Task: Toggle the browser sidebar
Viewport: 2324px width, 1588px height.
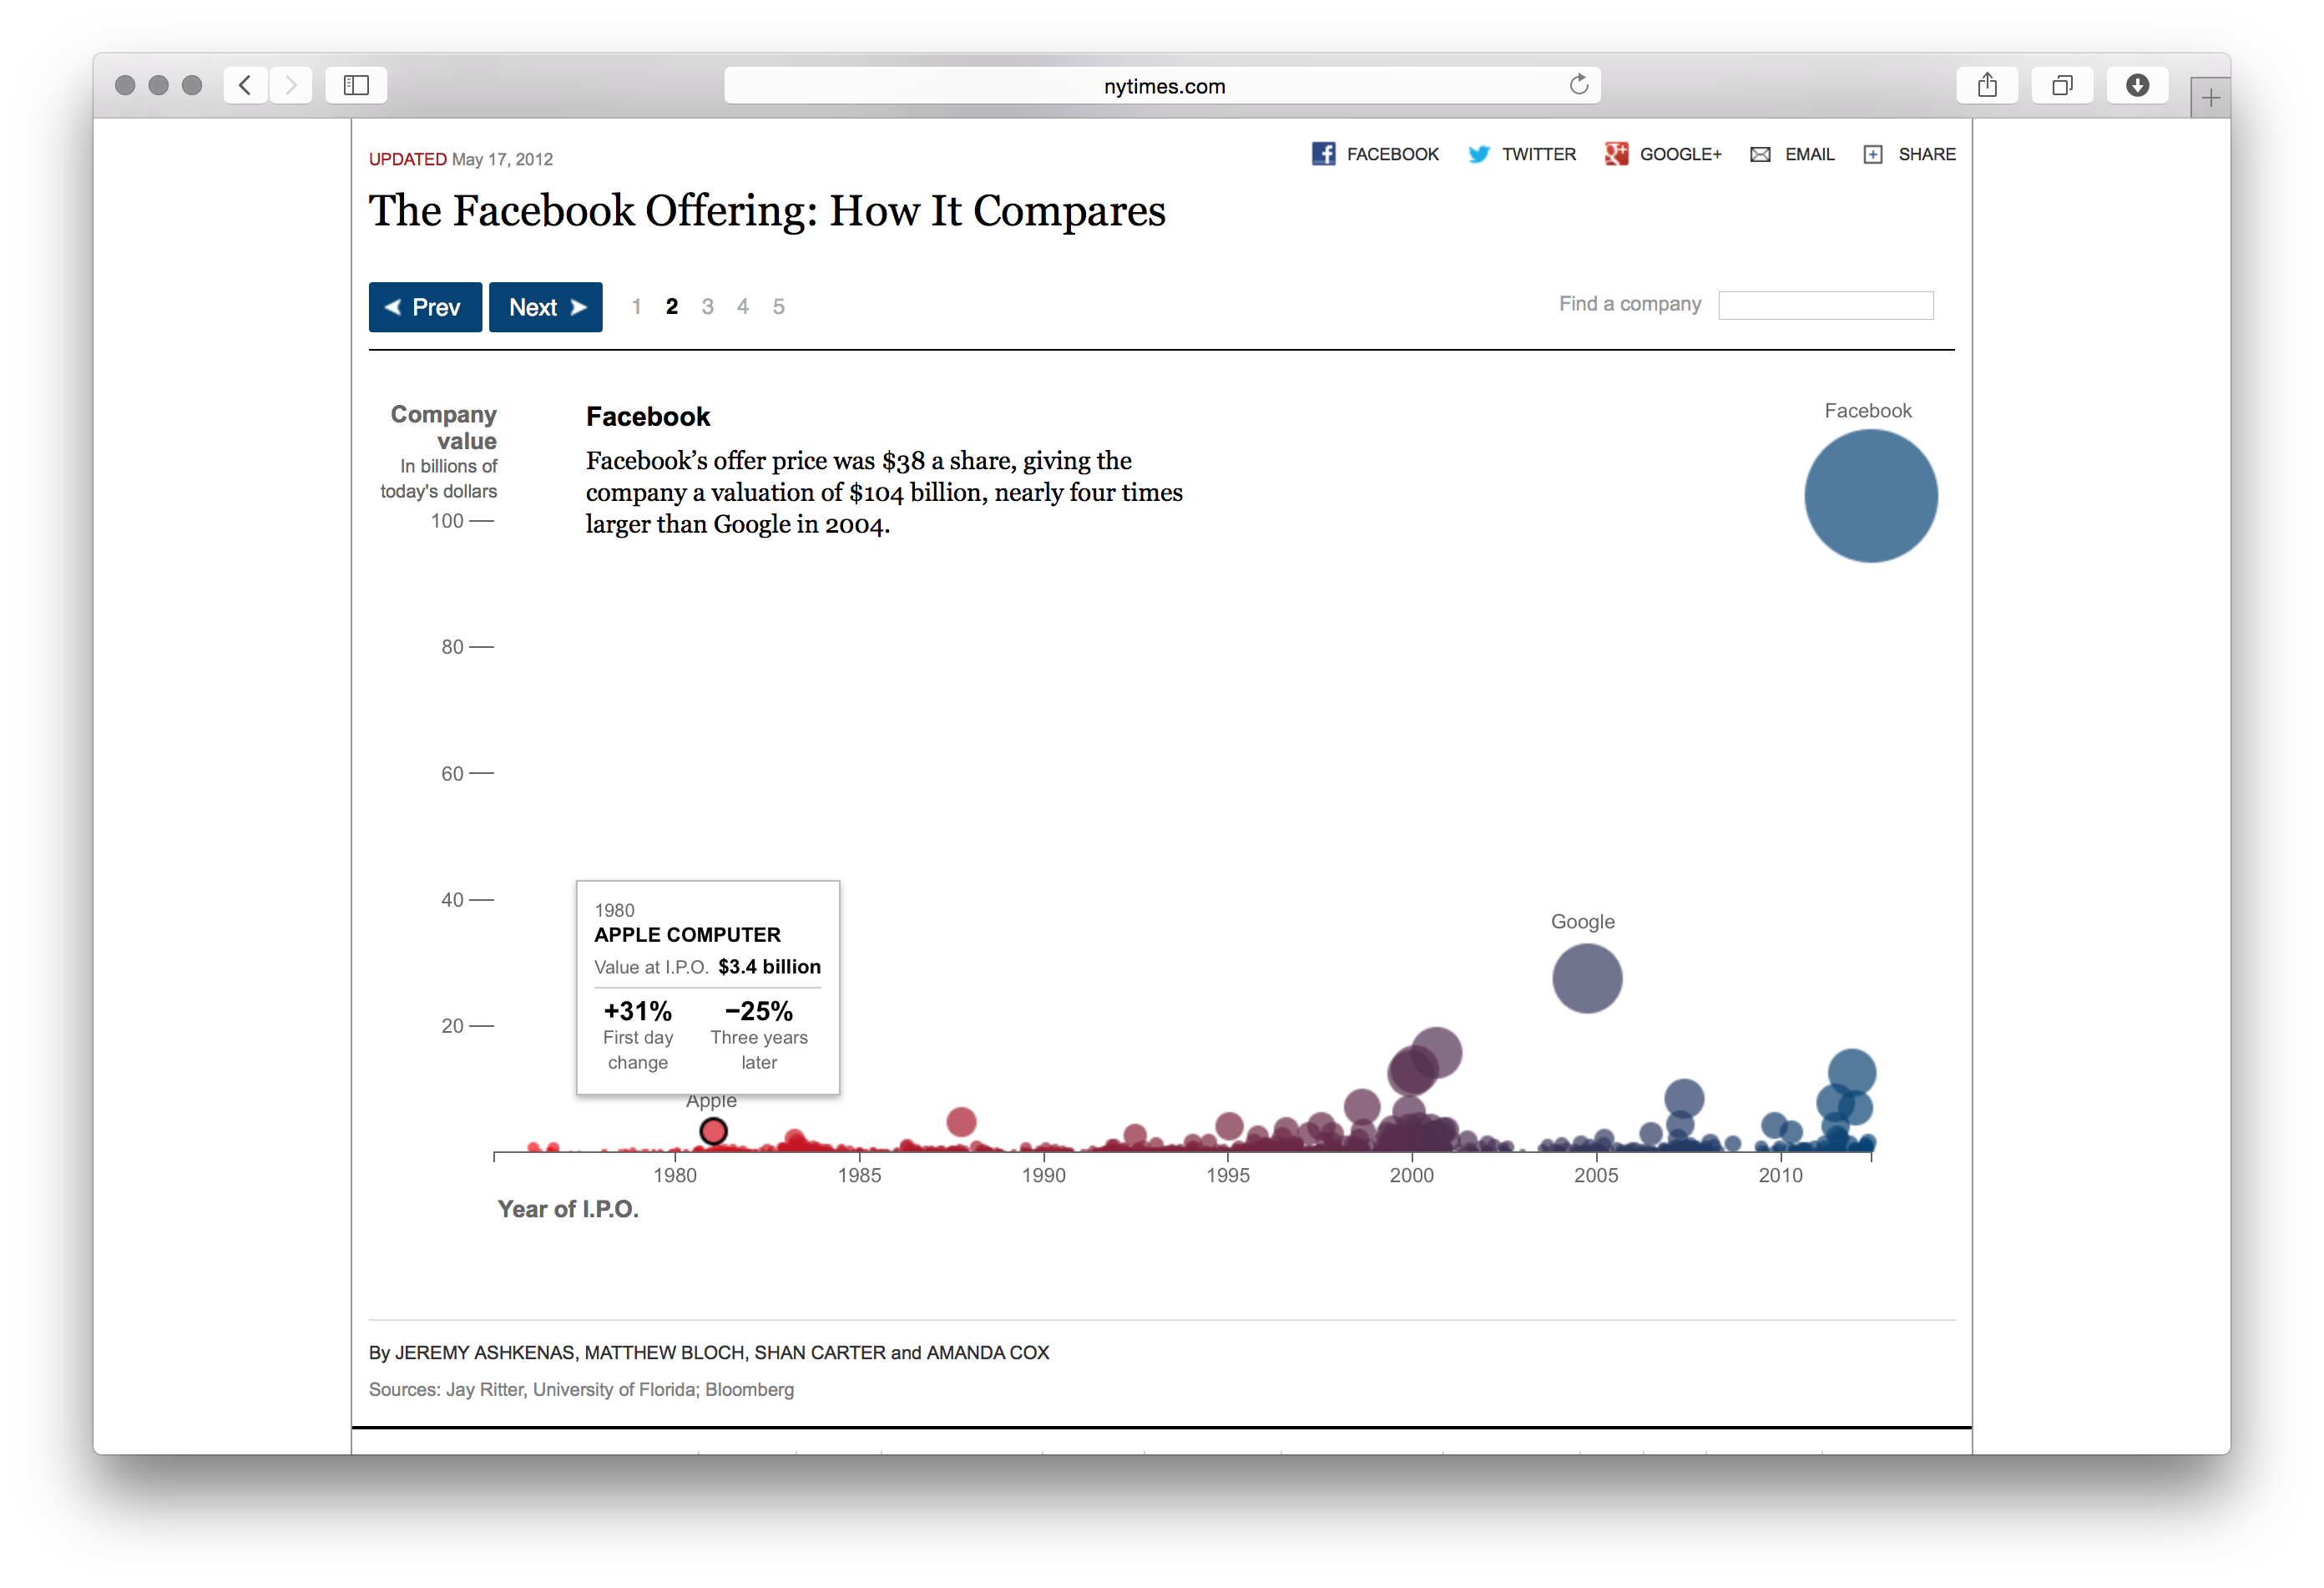Action: click(x=355, y=85)
